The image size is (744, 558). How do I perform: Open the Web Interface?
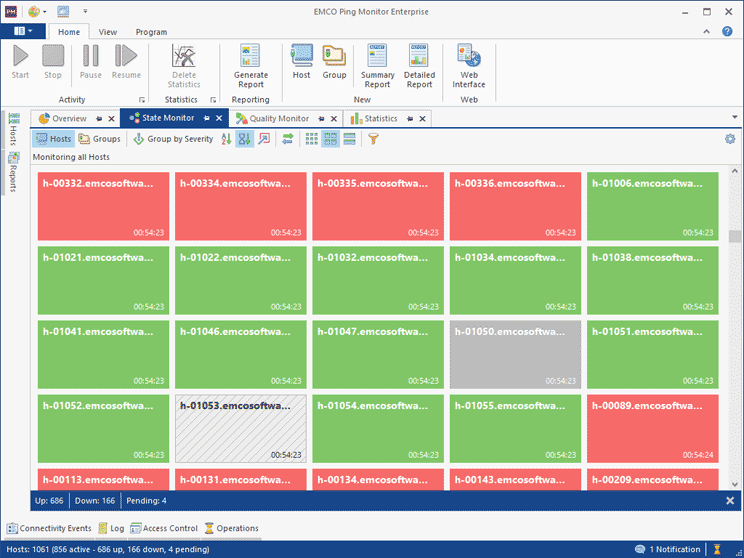click(469, 66)
